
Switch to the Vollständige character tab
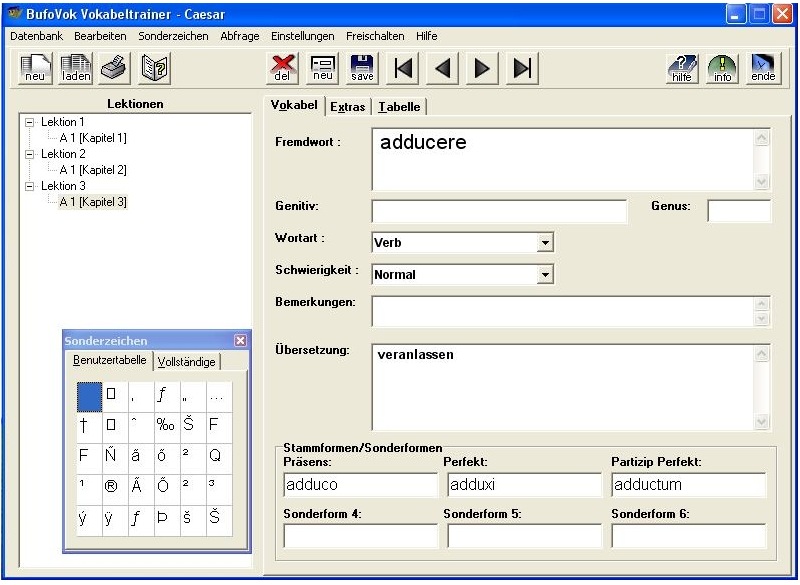tap(186, 362)
